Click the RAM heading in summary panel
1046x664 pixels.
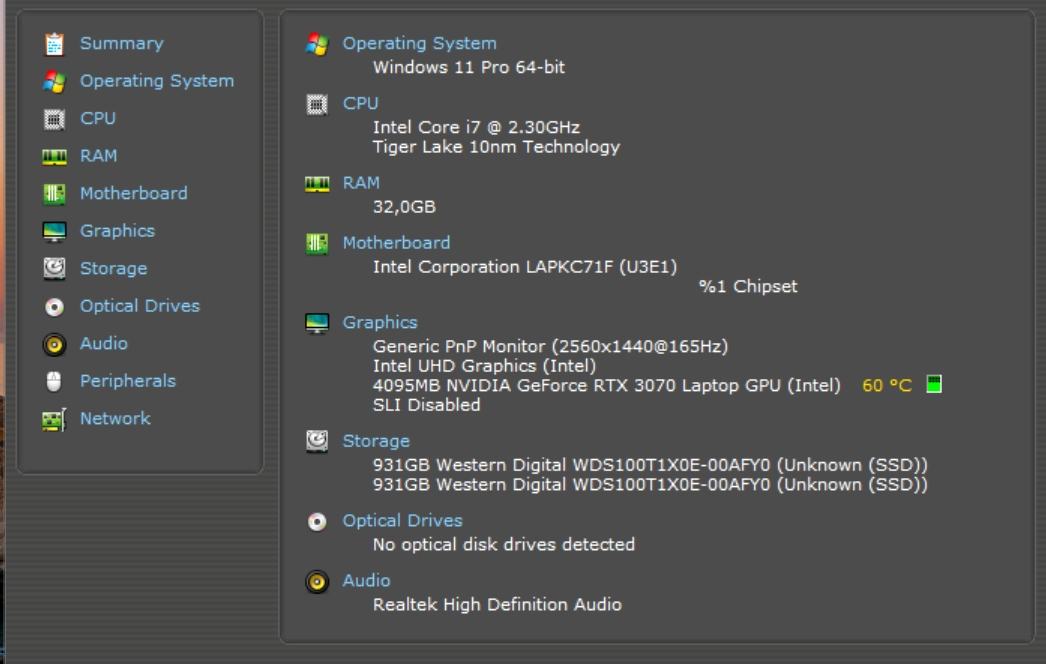pos(361,183)
